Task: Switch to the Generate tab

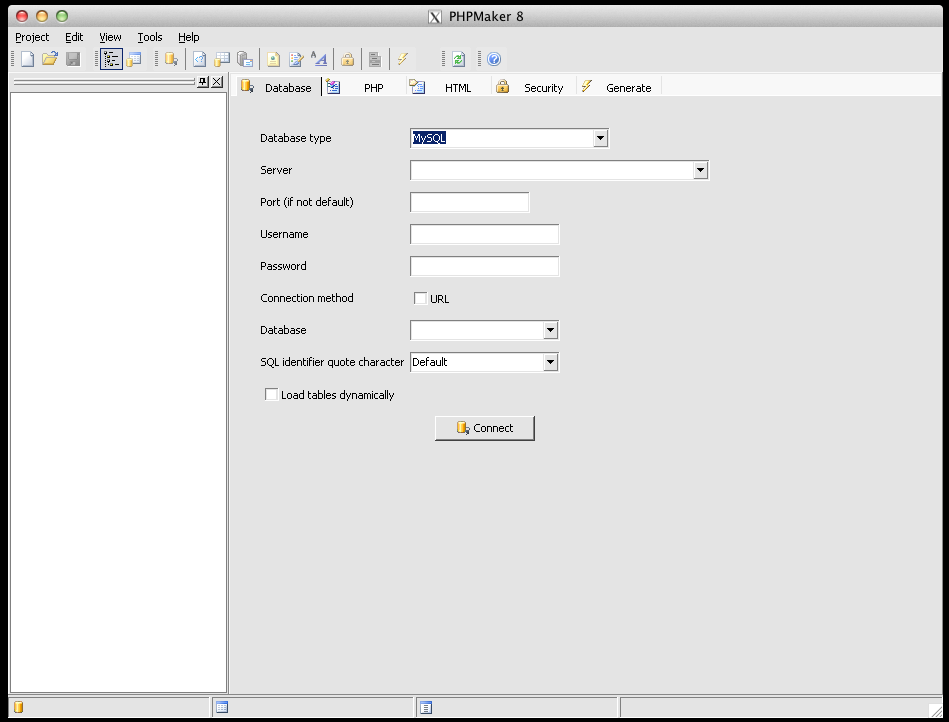Action: [x=617, y=87]
